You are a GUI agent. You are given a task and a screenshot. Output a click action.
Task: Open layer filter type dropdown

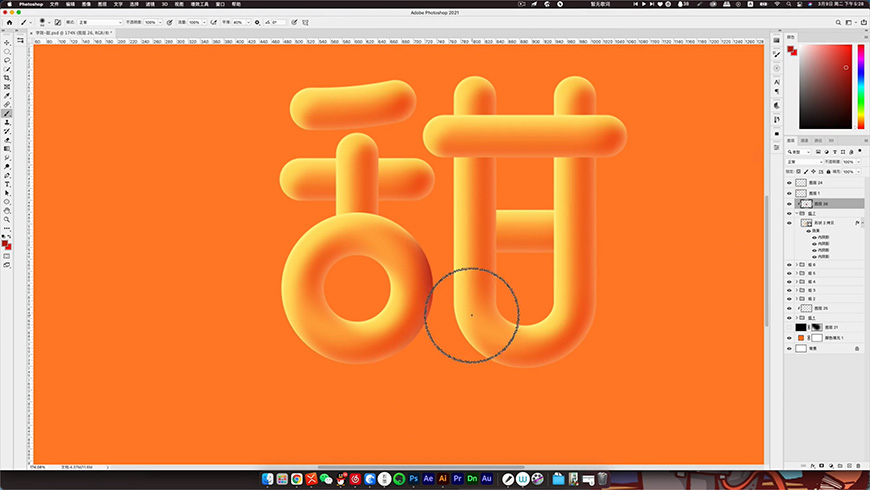[799, 152]
